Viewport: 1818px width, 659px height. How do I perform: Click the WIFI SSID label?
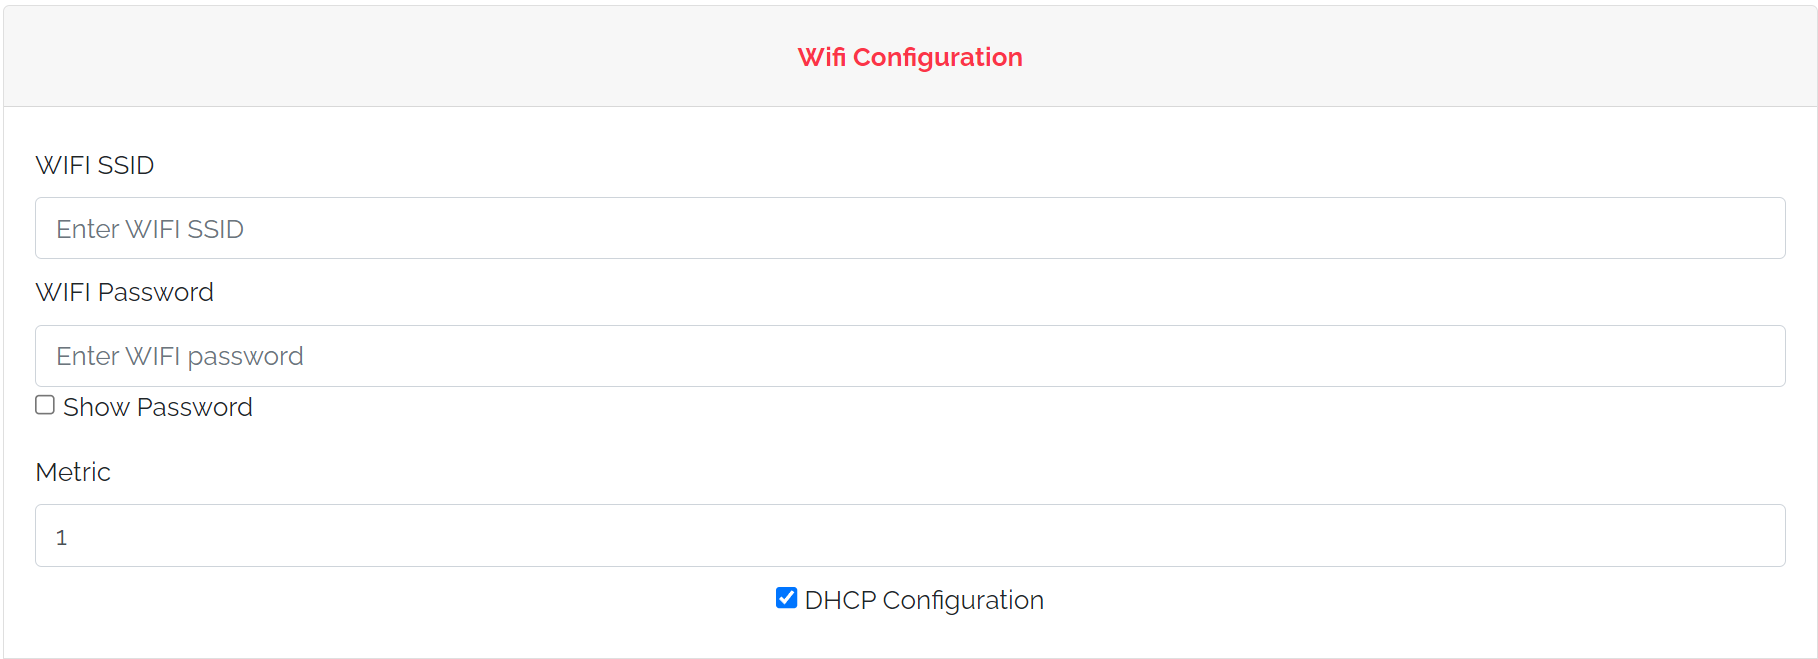(x=94, y=165)
